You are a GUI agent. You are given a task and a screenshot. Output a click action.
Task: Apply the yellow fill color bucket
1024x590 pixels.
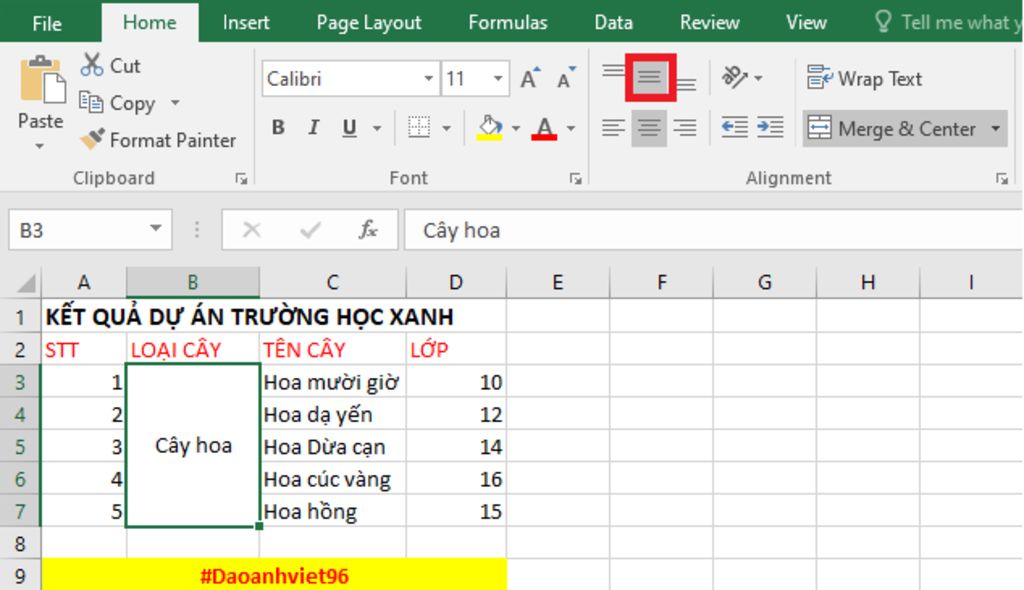coord(490,127)
